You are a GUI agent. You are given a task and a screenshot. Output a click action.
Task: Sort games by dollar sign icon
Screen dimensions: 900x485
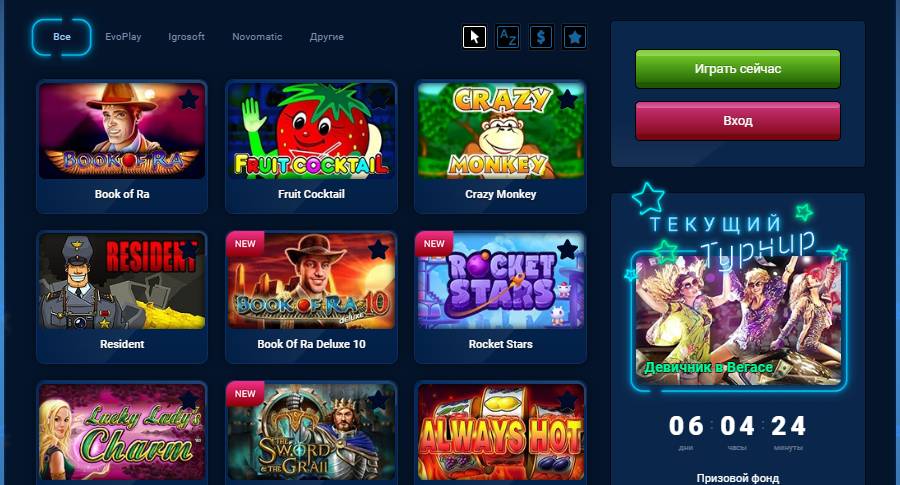[541, 37]
